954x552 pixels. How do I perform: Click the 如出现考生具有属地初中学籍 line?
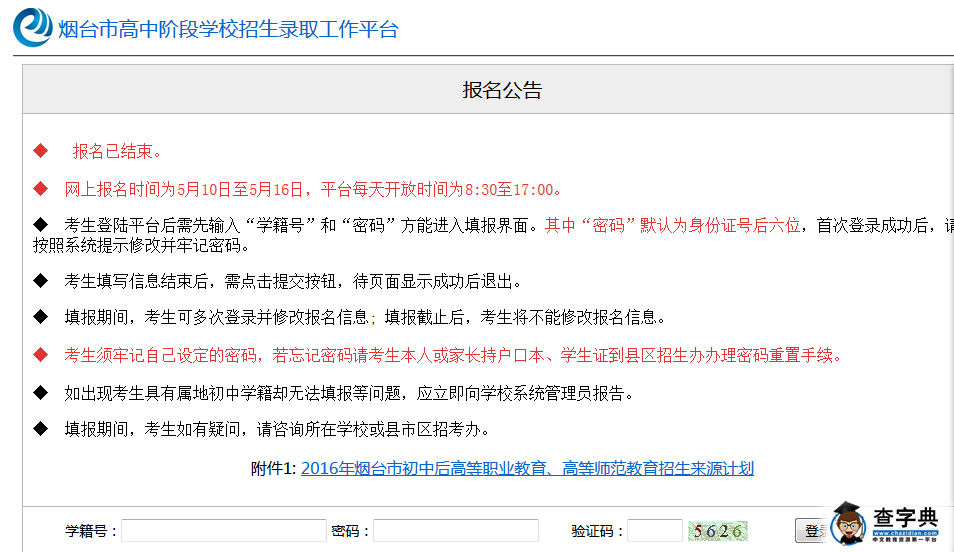pyautogui.click(x=349, y=394)
